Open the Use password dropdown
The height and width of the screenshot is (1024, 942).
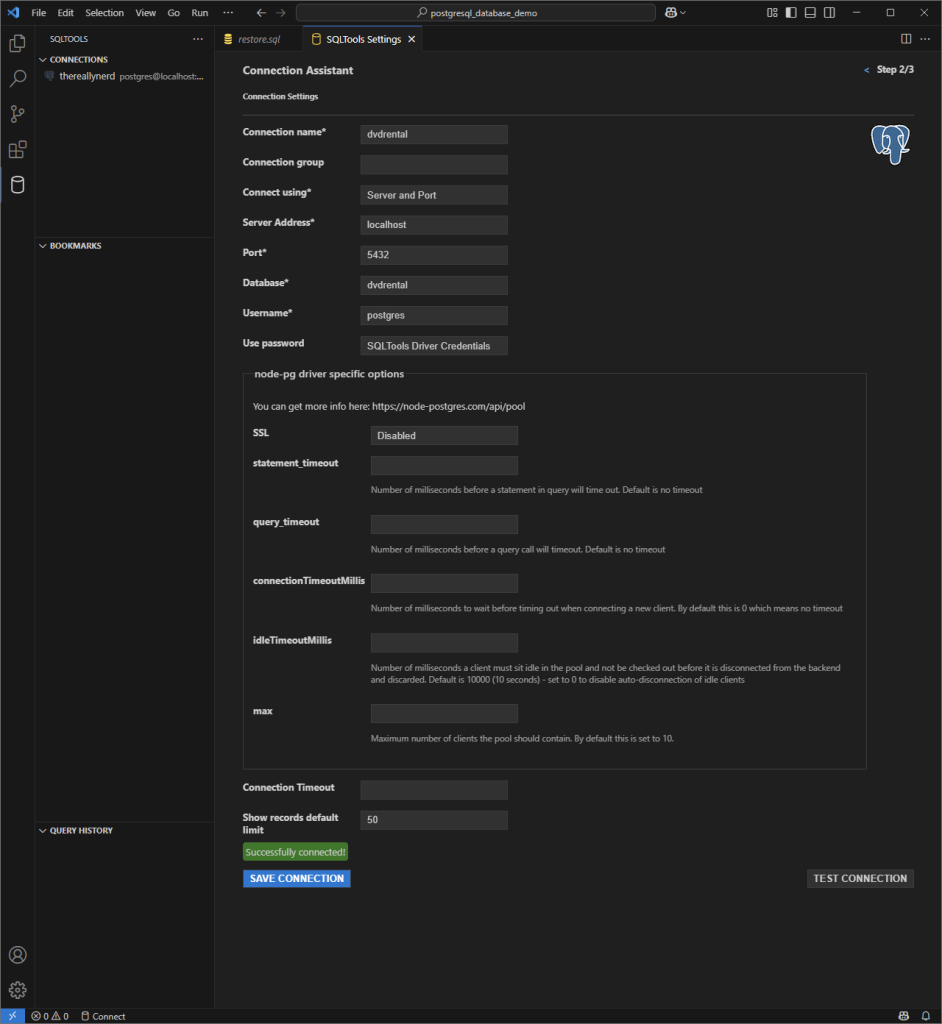tap(434, 346)
